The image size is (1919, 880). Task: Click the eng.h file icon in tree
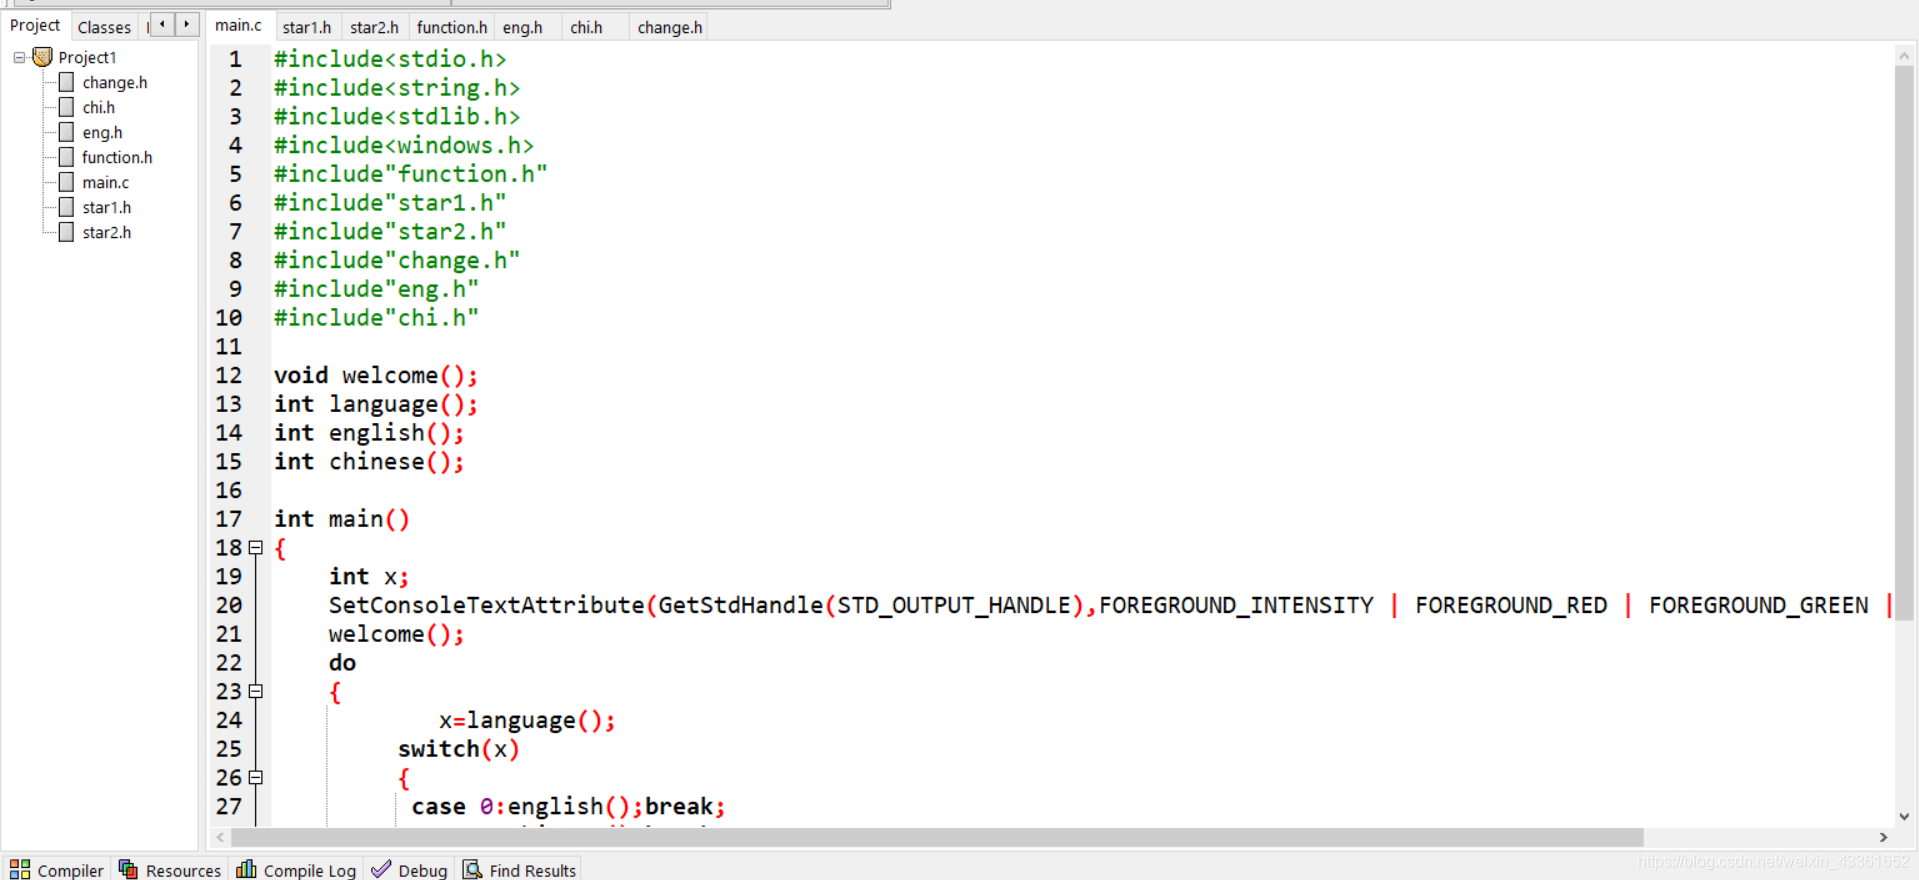[x=66, y=132]
